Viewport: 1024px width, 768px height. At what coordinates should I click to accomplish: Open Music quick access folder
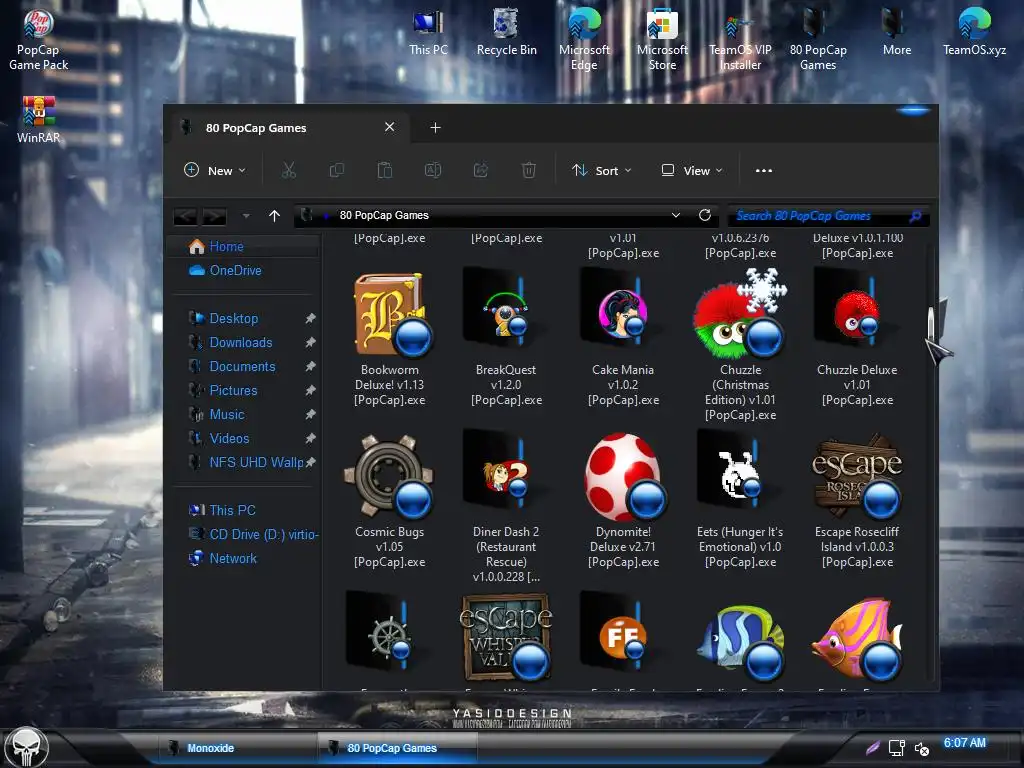227,414
